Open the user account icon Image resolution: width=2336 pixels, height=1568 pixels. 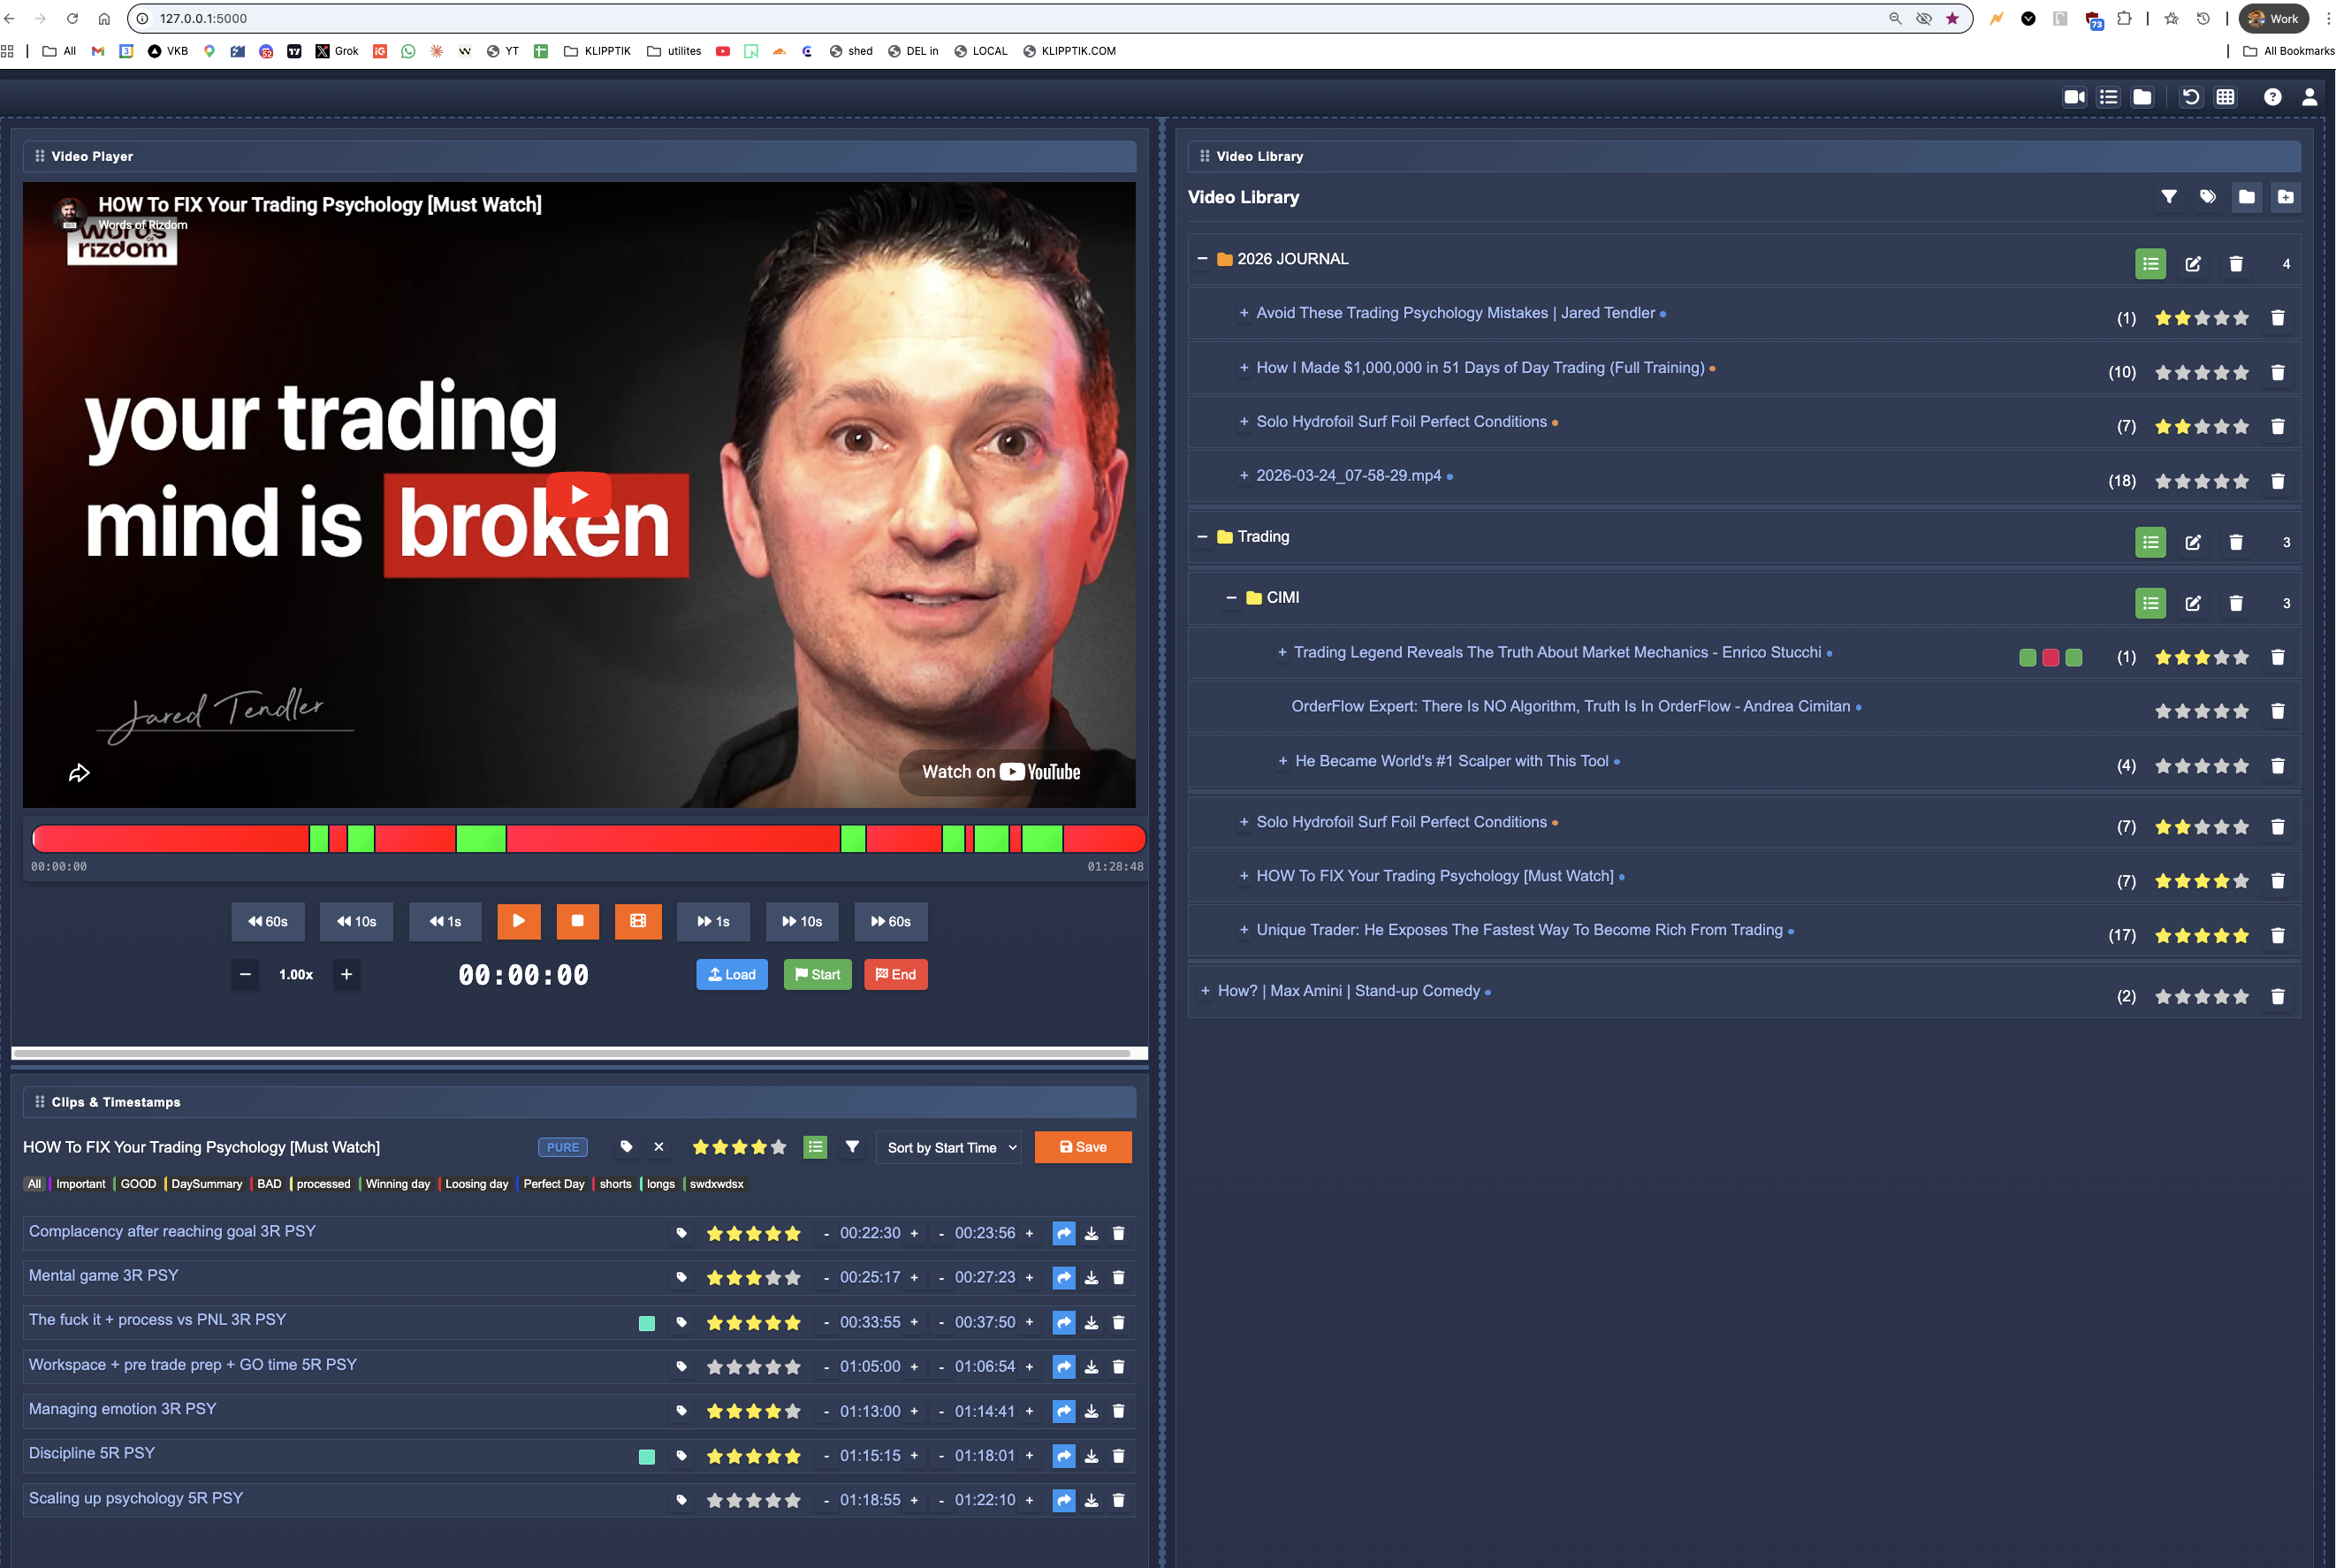[x=2310, y=97]
